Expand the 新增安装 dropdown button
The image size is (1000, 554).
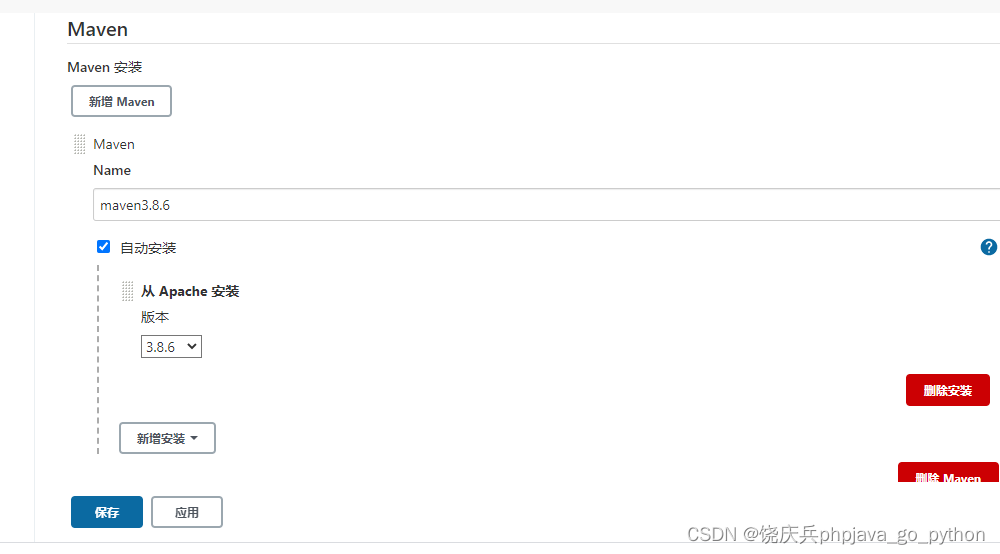tap(167, 439)
